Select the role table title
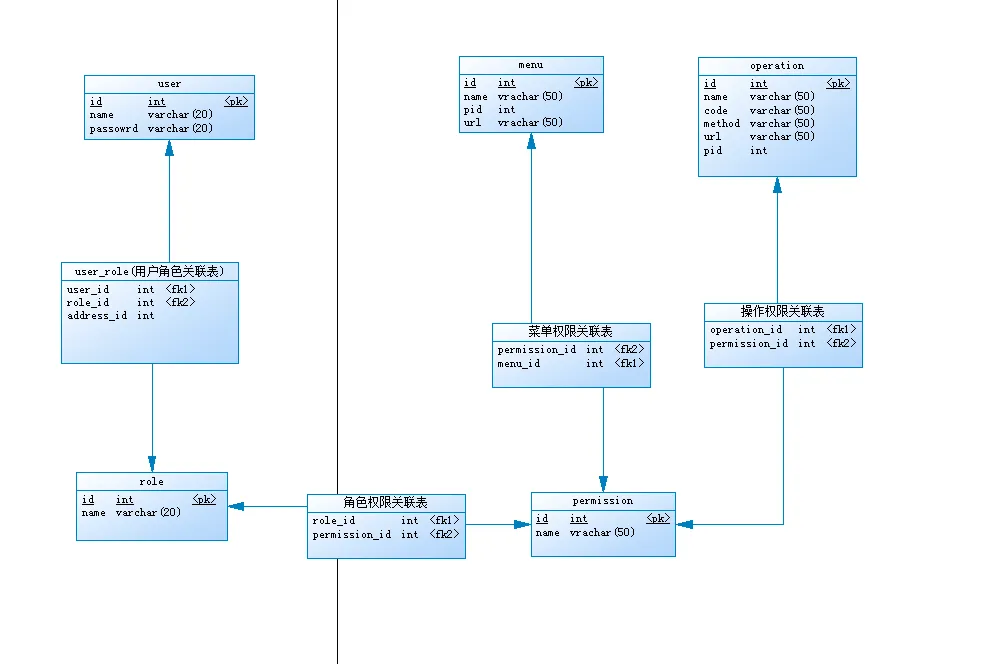1002x664 pixels. [151, 482]
